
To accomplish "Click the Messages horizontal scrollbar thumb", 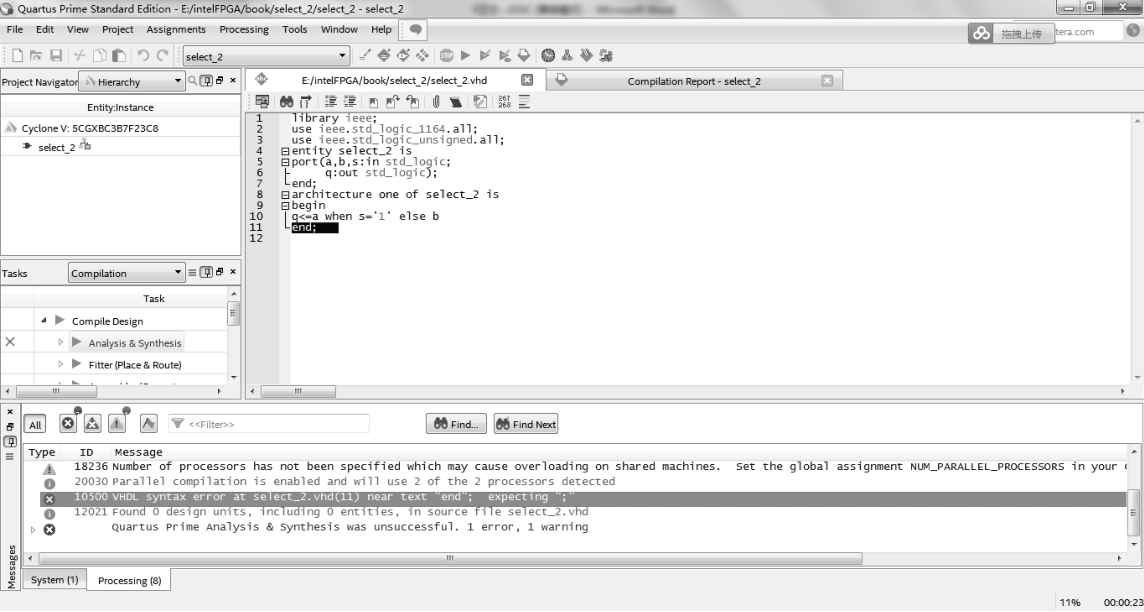I will [450, 559].
